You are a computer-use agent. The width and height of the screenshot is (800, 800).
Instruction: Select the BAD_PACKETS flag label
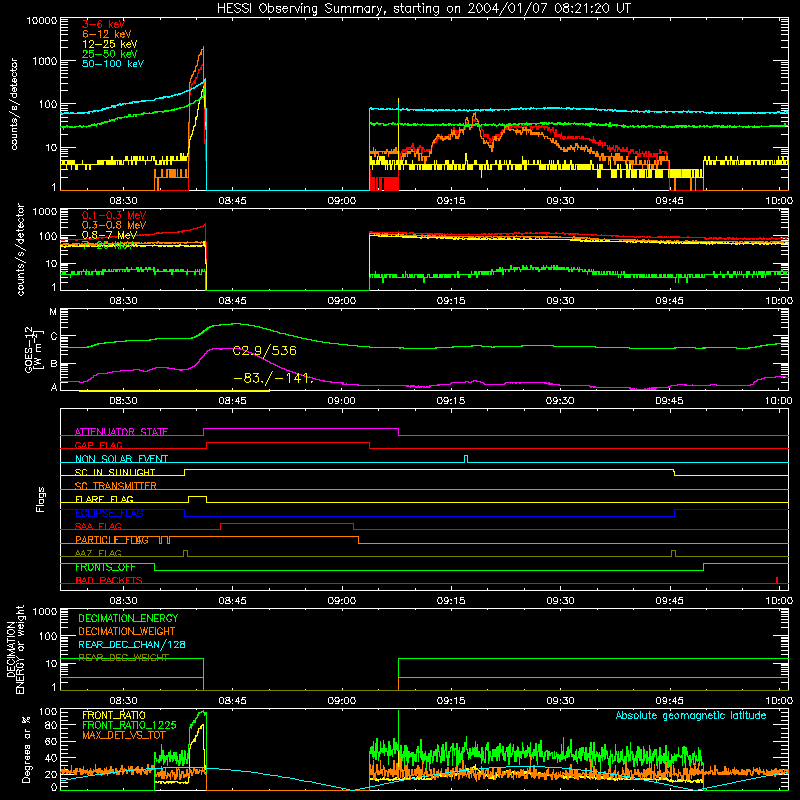pyautogui.click(x=109, y=581)
